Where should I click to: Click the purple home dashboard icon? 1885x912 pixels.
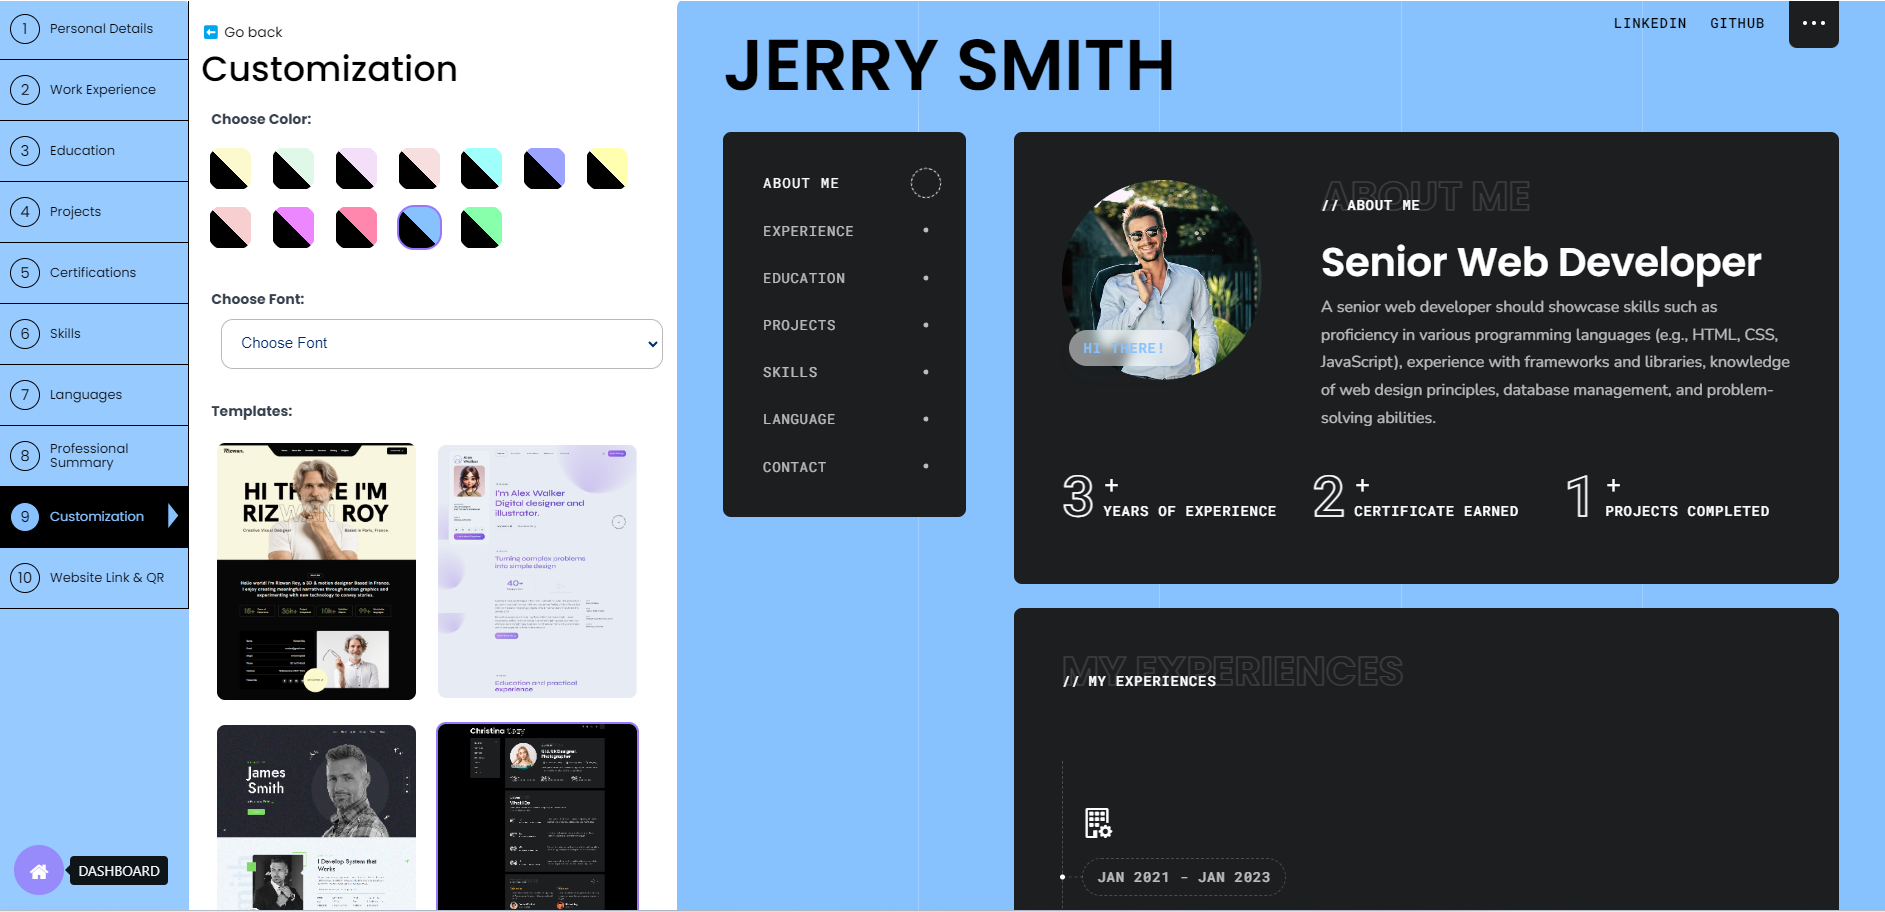click(x=39, y=871)
